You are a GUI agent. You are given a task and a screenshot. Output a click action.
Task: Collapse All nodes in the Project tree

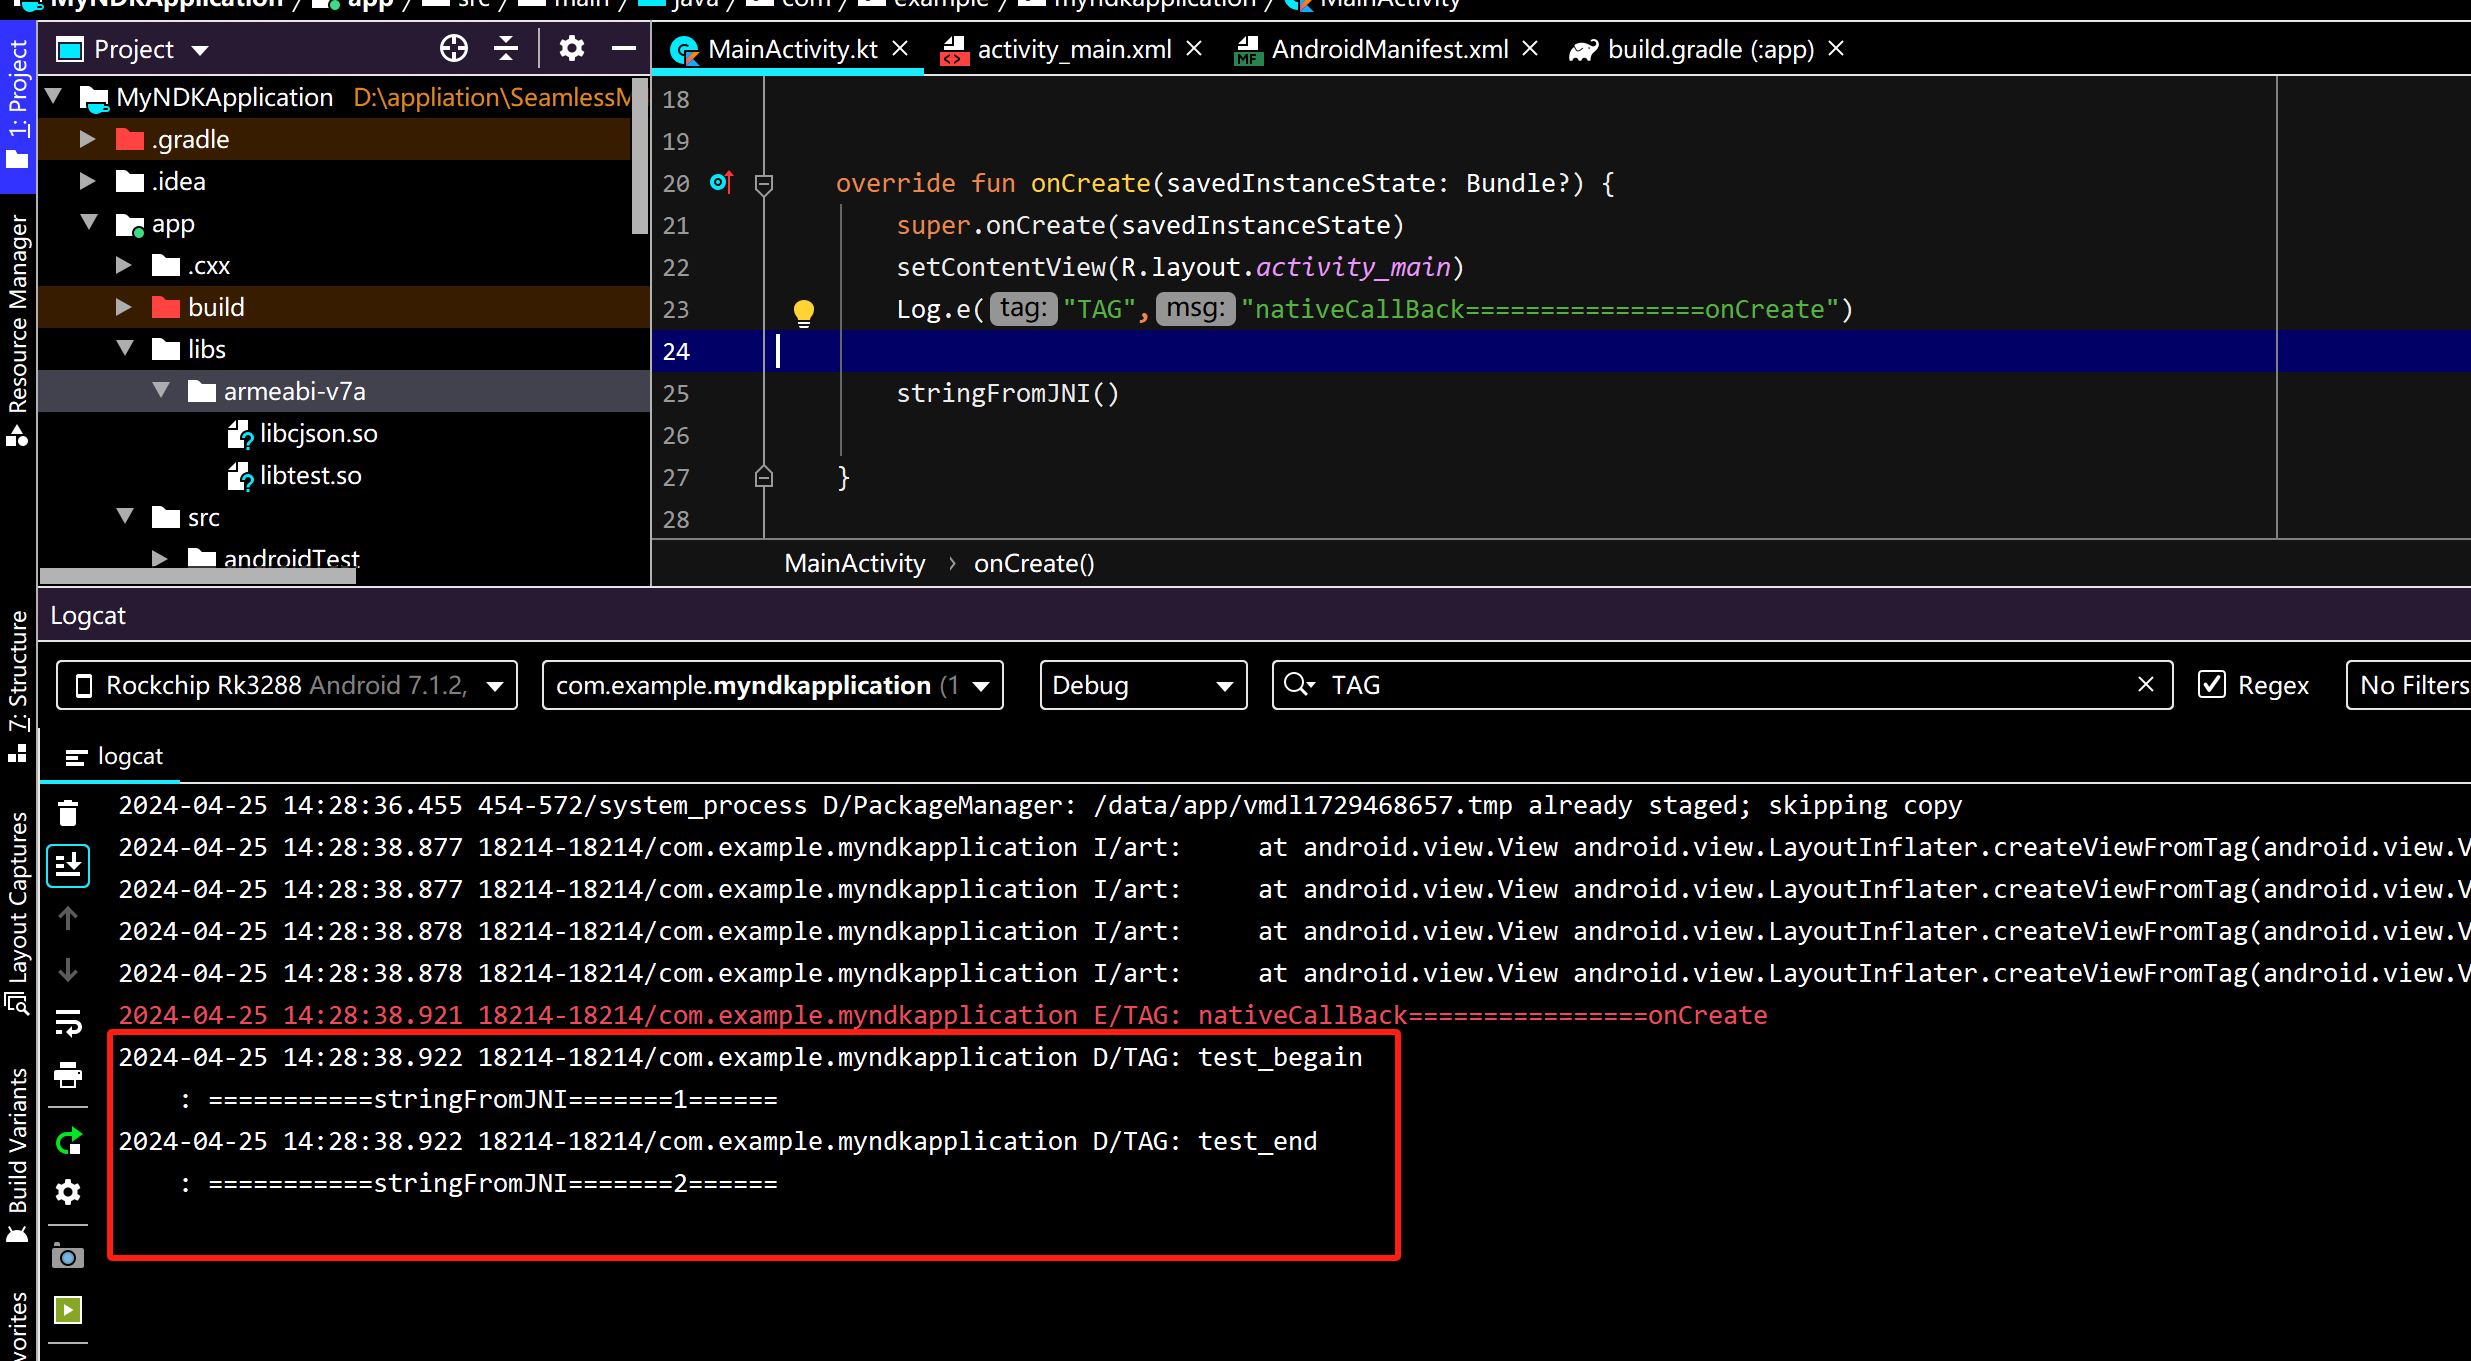[x=506, y=48]
